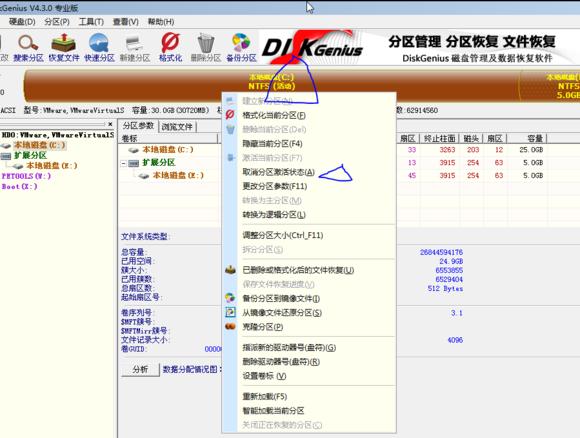Click the 24.9GB value
580x438 pixels.
click(451, 261)
